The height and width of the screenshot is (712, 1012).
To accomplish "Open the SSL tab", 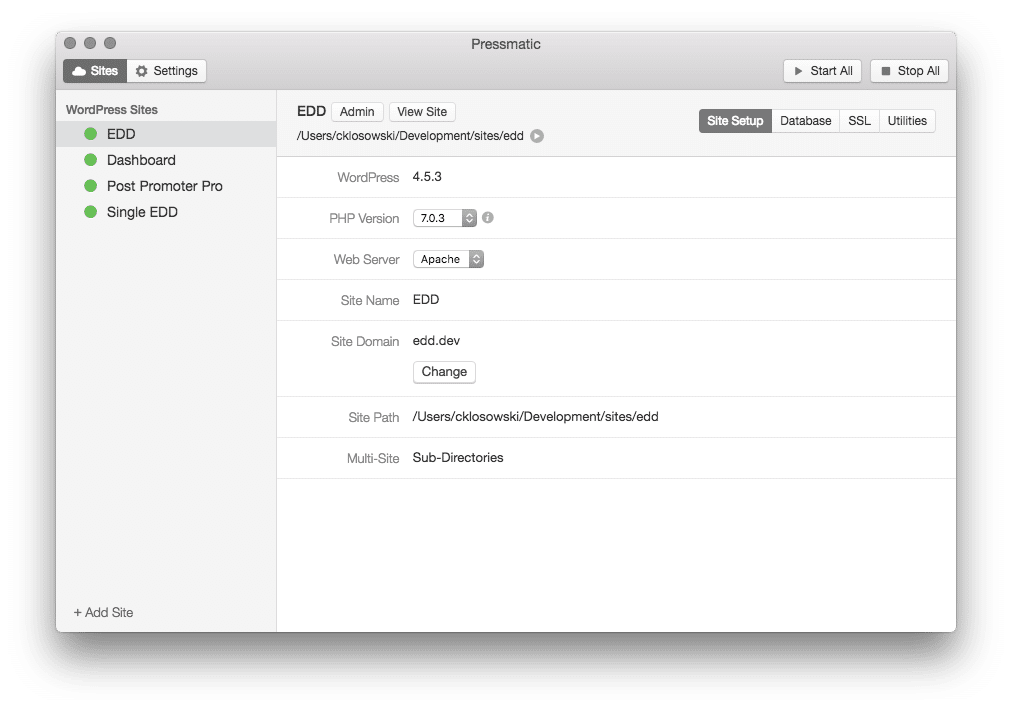I will click(x=859, y=121).
